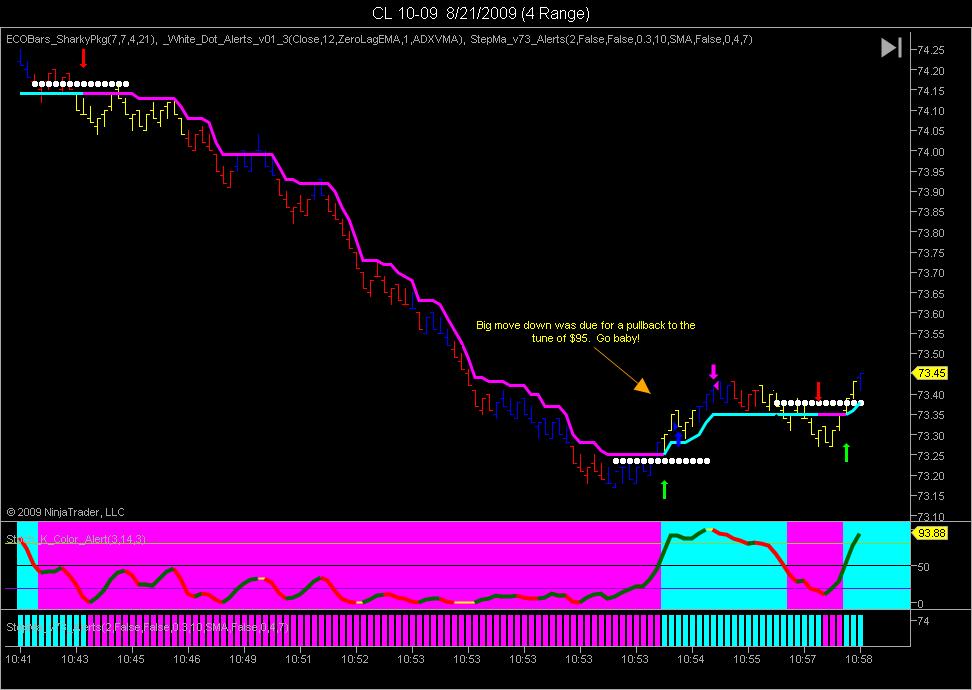The image size is (972, 690).
Task: Click the red down arrow near 74.20 level
Action: tap(84, 59)
